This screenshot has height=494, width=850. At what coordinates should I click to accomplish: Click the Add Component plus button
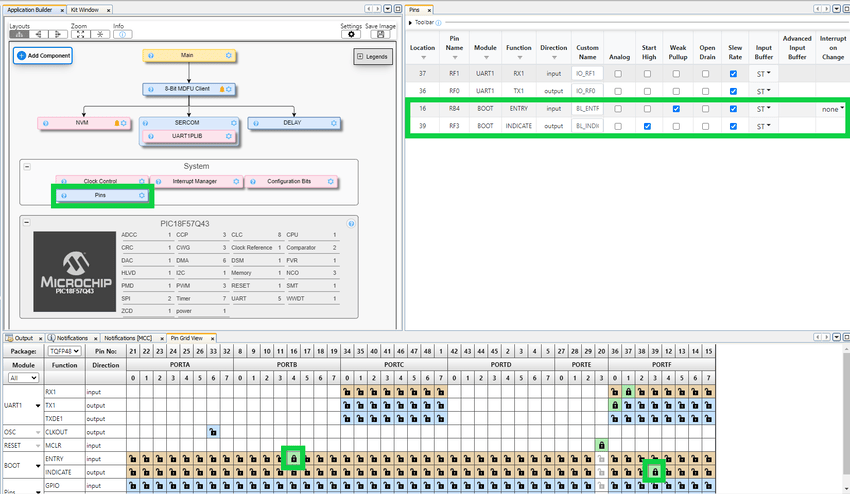click(x=22, y=55)
